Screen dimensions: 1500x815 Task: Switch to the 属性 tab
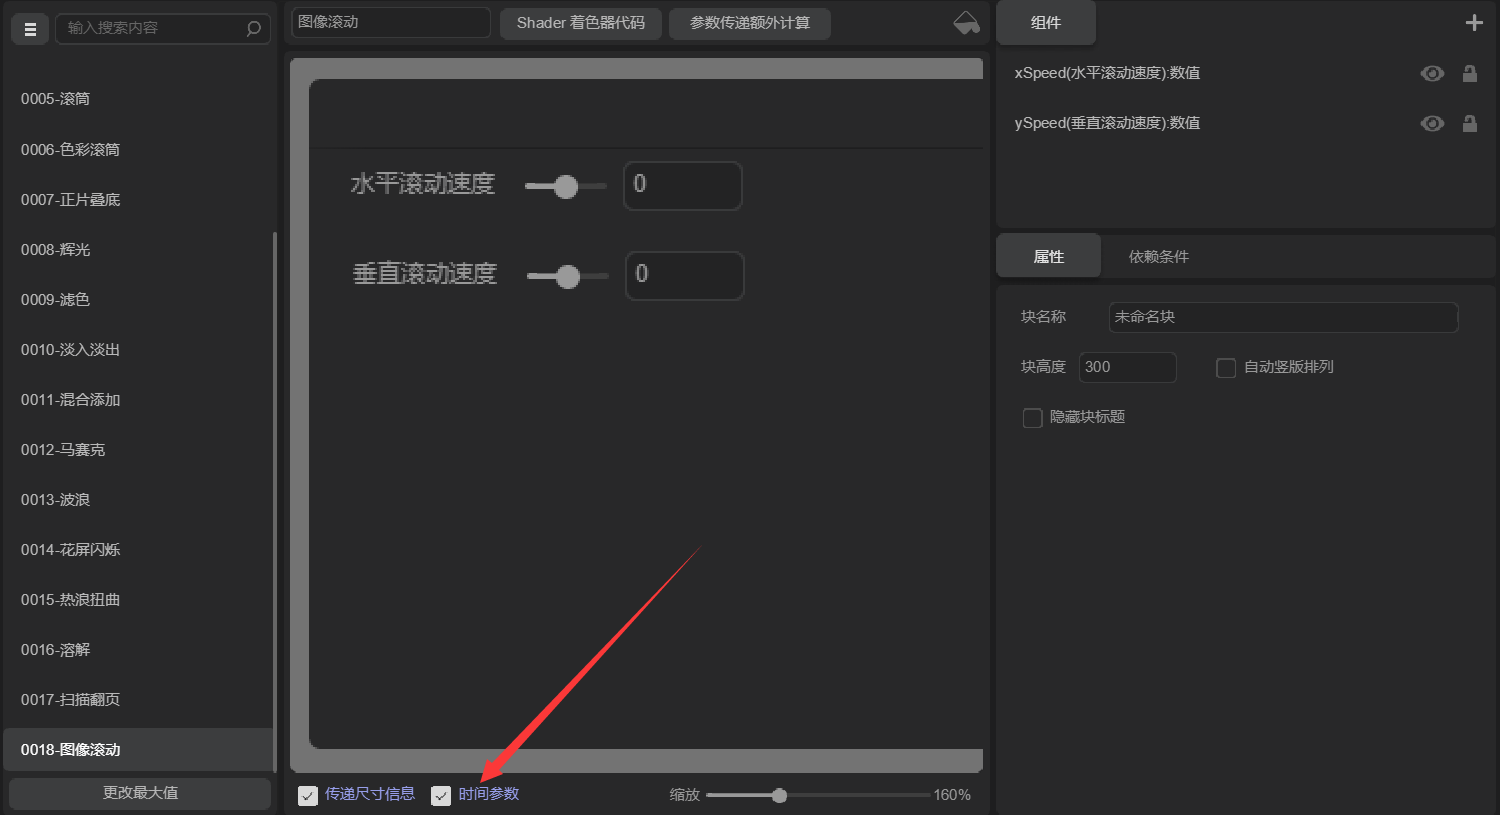pyautogui.click(x=1048, y=256)
